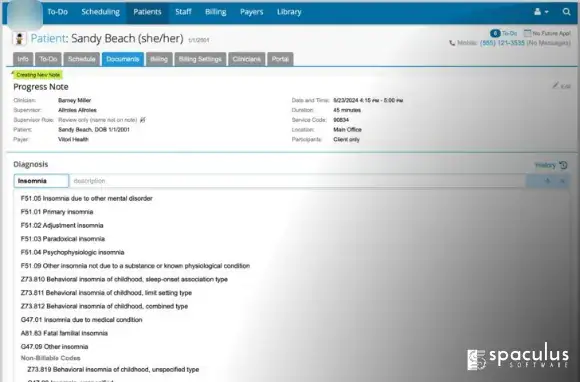Switch to the Schedule tab

click(x=81, y=59)
